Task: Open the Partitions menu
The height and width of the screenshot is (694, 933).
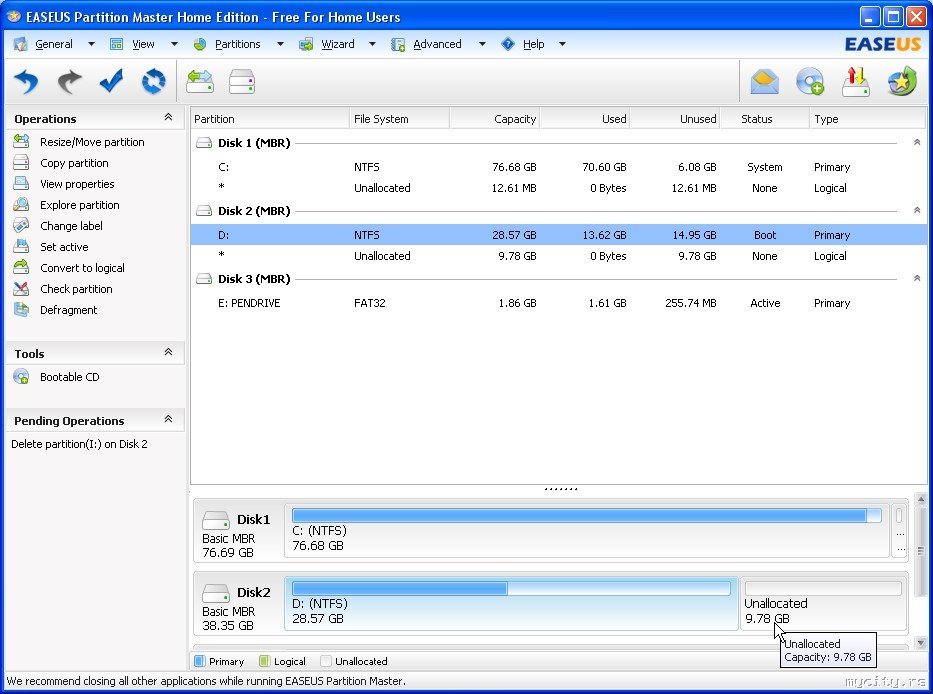Action: tap(237, 44)
